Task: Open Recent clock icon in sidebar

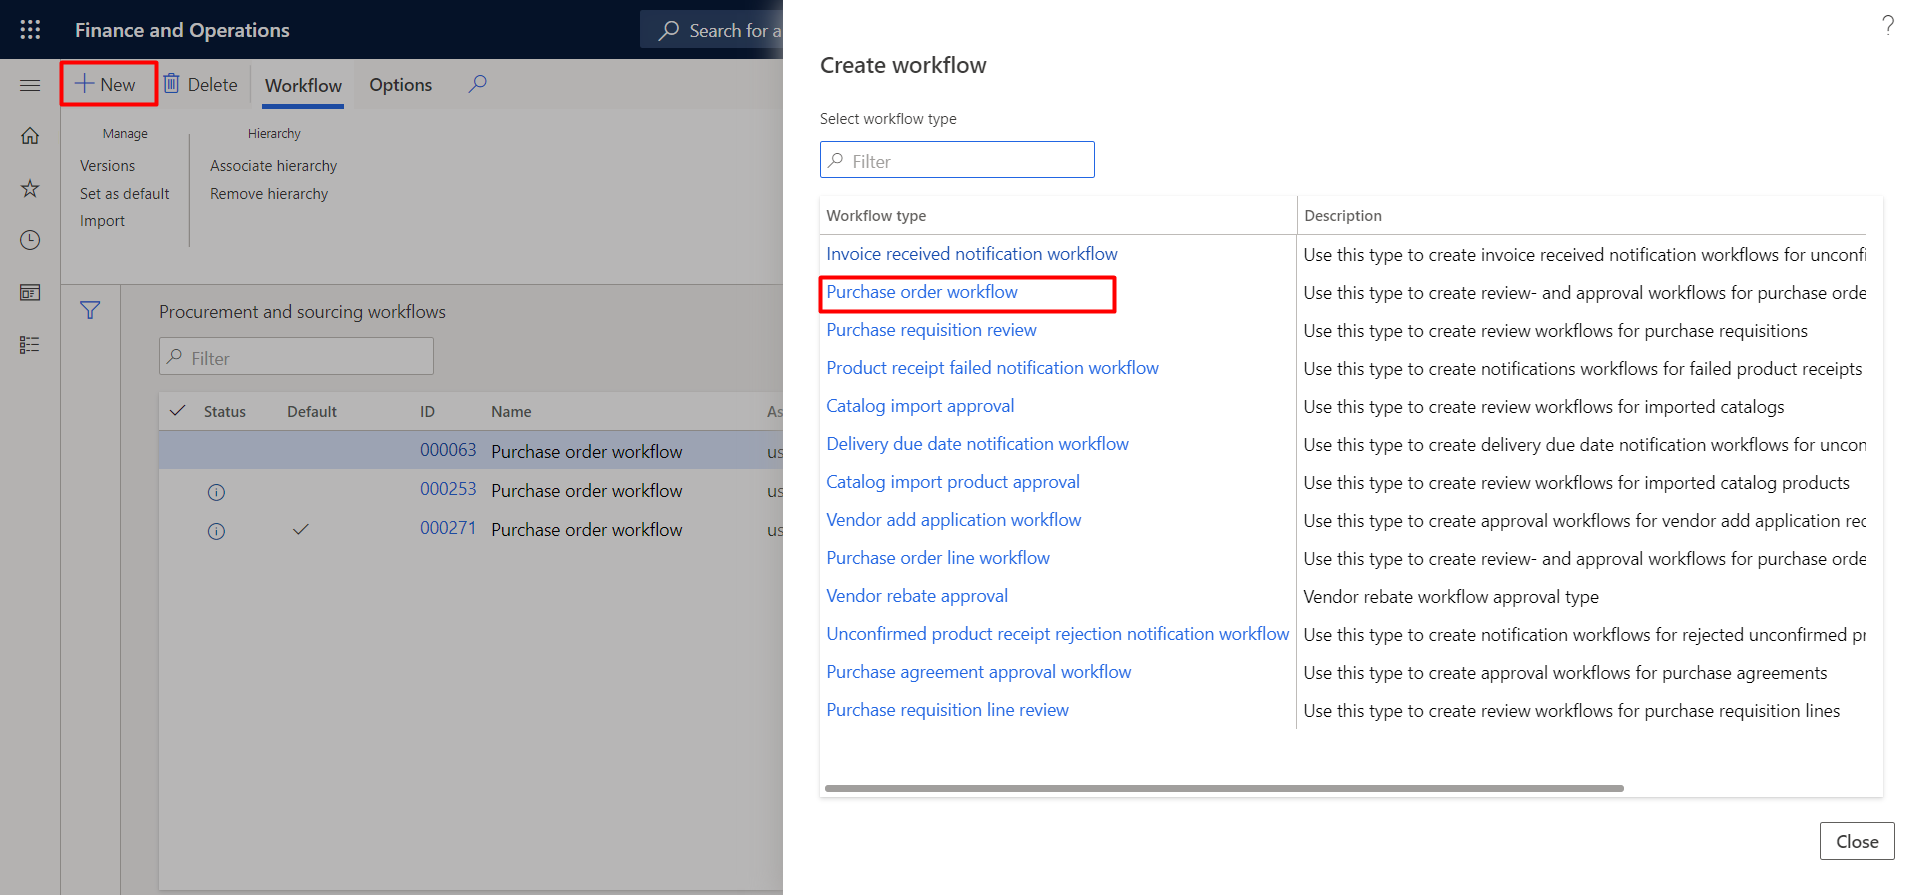Action: tap(30, 240)
